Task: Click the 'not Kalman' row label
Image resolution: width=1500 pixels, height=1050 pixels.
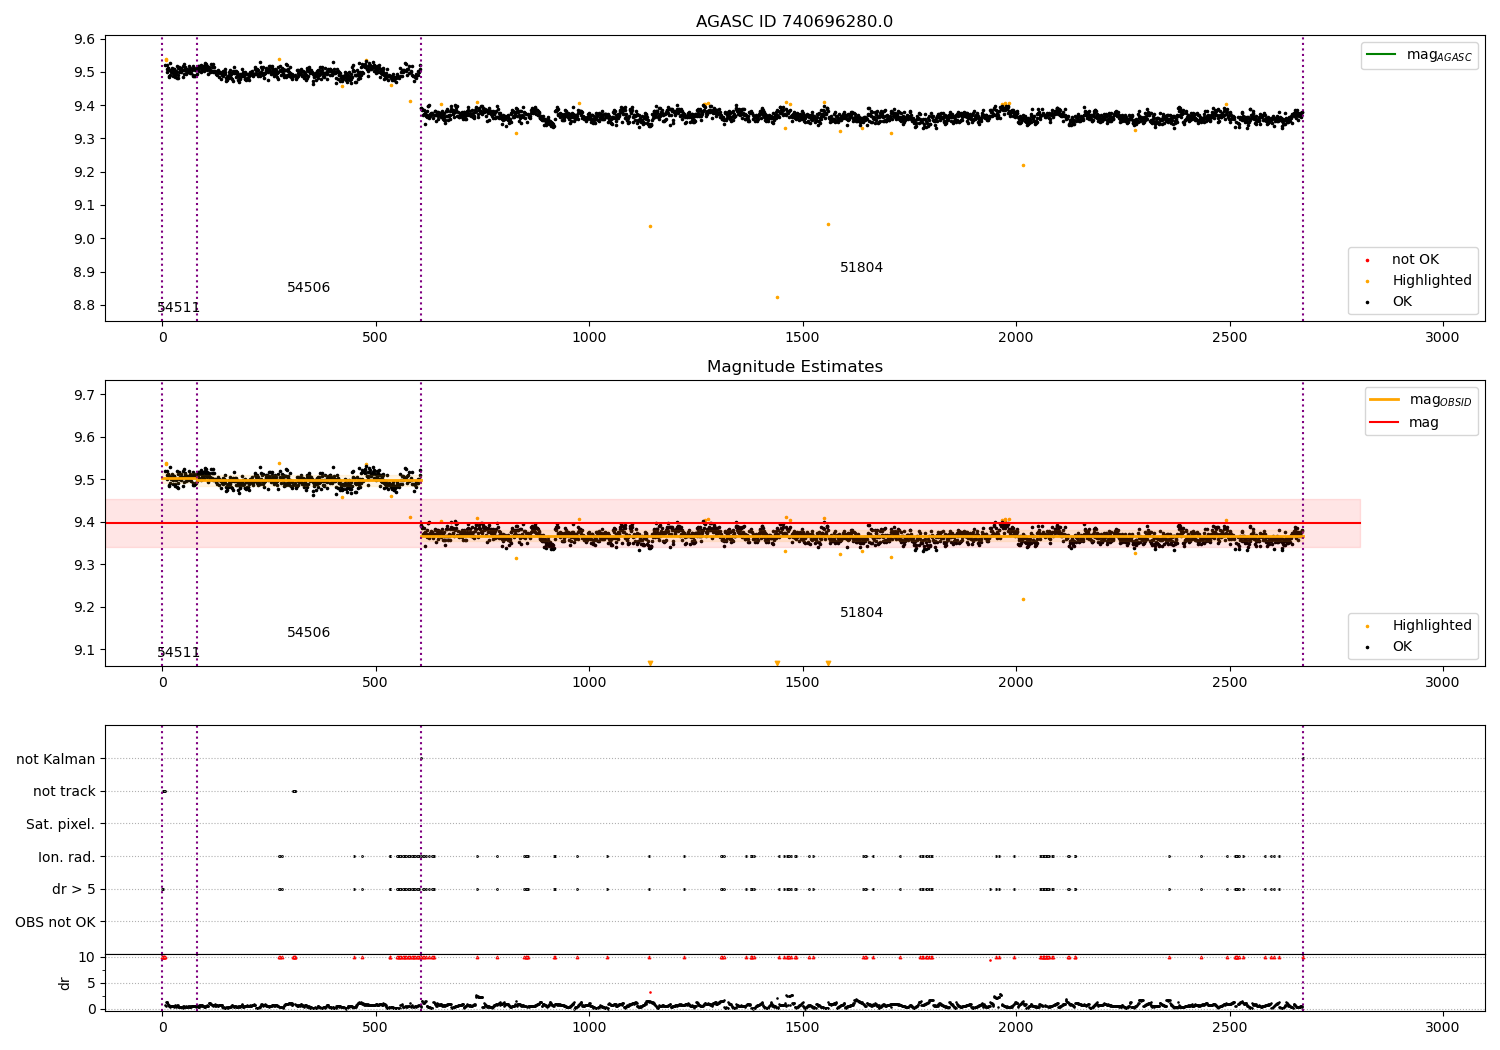Action: 56,759
